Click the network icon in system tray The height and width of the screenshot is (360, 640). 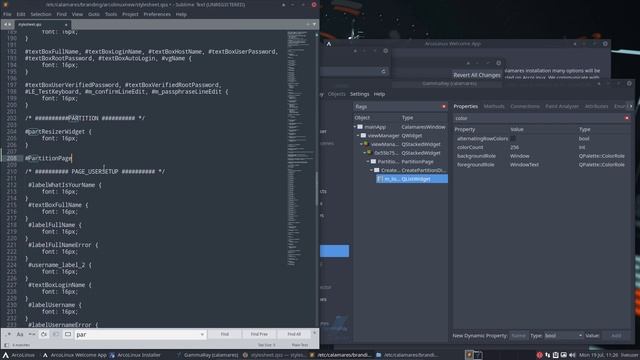[547, 355]
